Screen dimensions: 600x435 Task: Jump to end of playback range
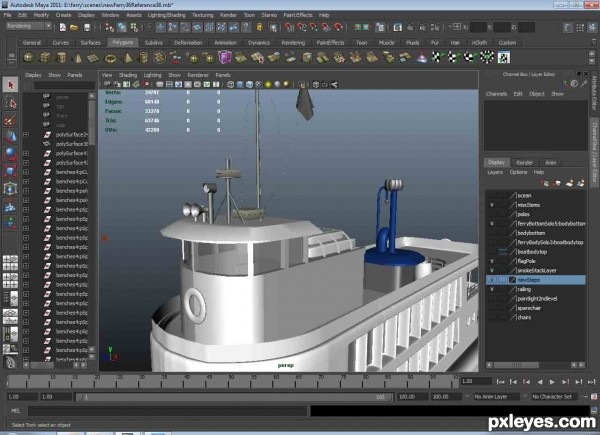tap(592, 382)
